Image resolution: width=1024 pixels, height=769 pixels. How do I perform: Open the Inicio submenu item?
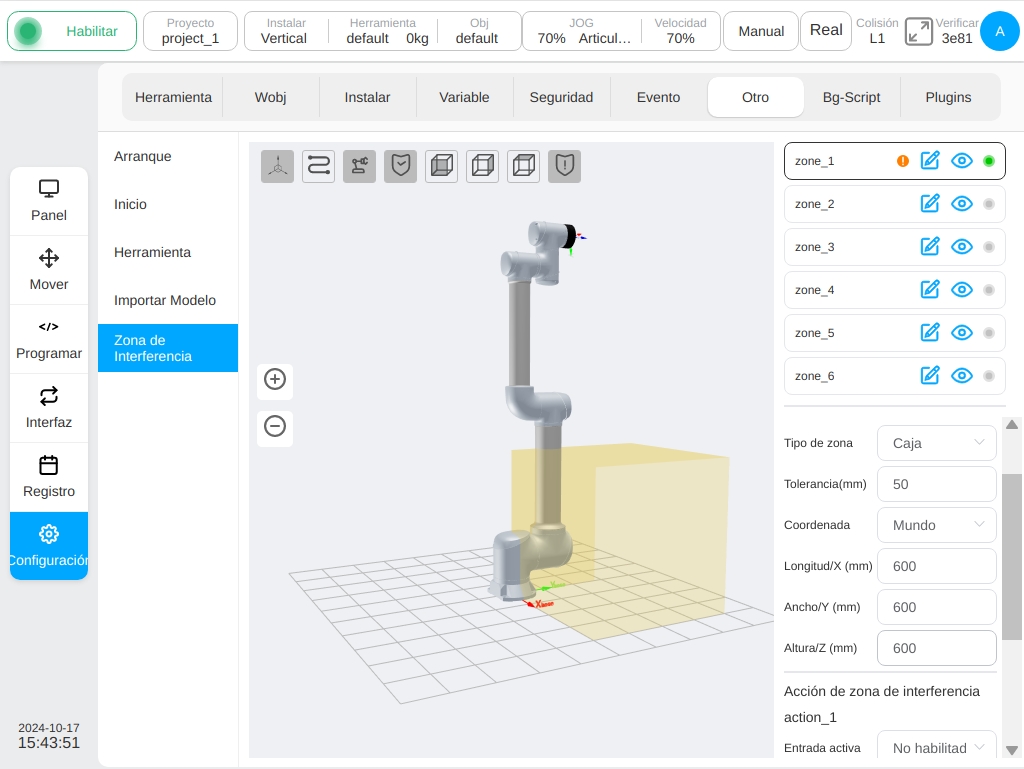pos(168,204)
